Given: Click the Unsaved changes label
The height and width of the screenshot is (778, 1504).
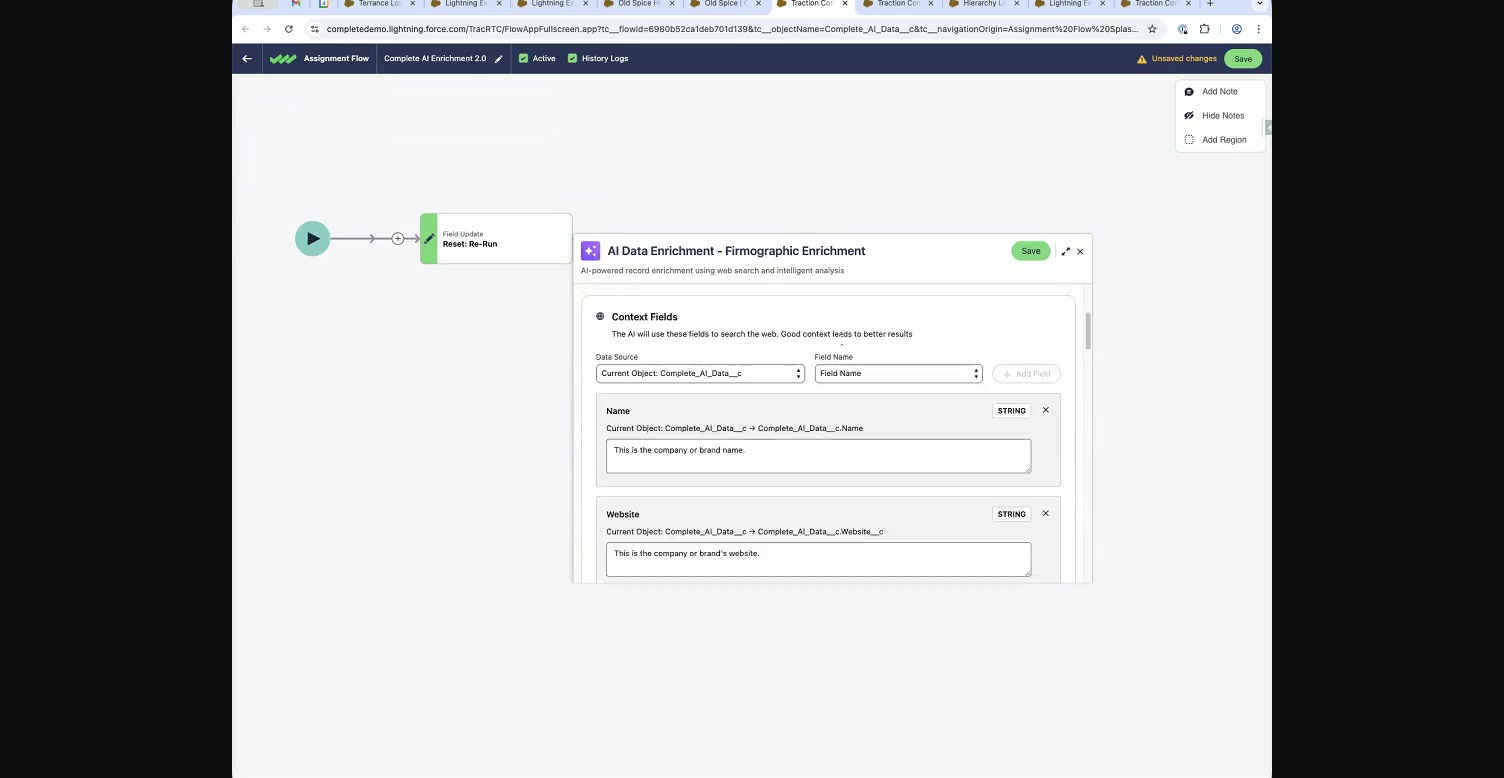Looking at the screenshot, I should pyautogui.click(x=1184, y=59).
